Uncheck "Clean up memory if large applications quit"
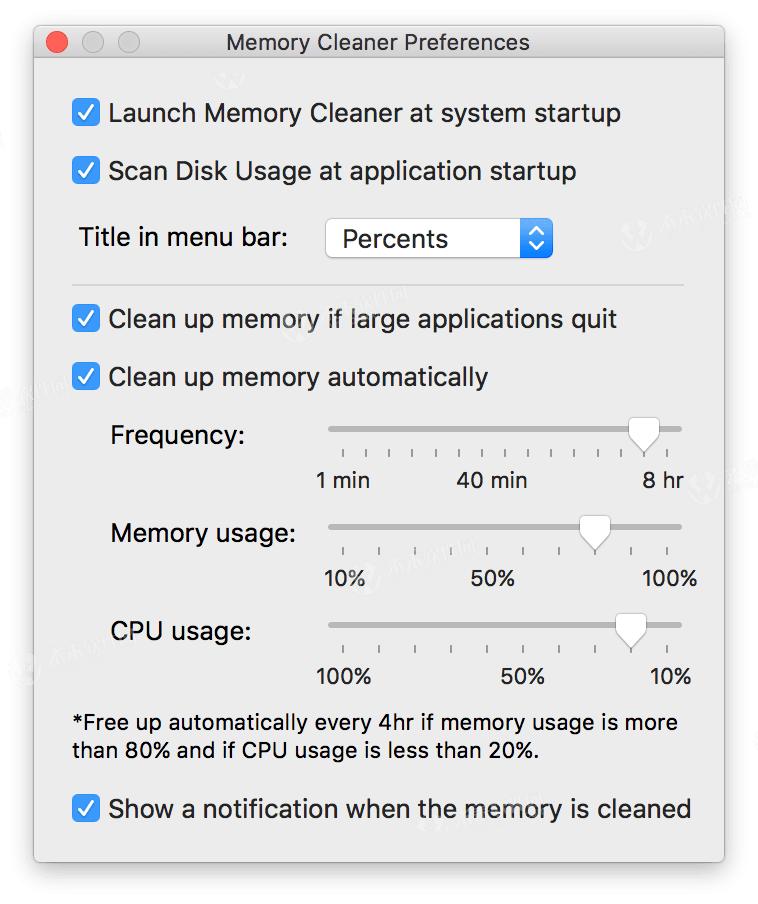758x904 pixels. (86, 319)
